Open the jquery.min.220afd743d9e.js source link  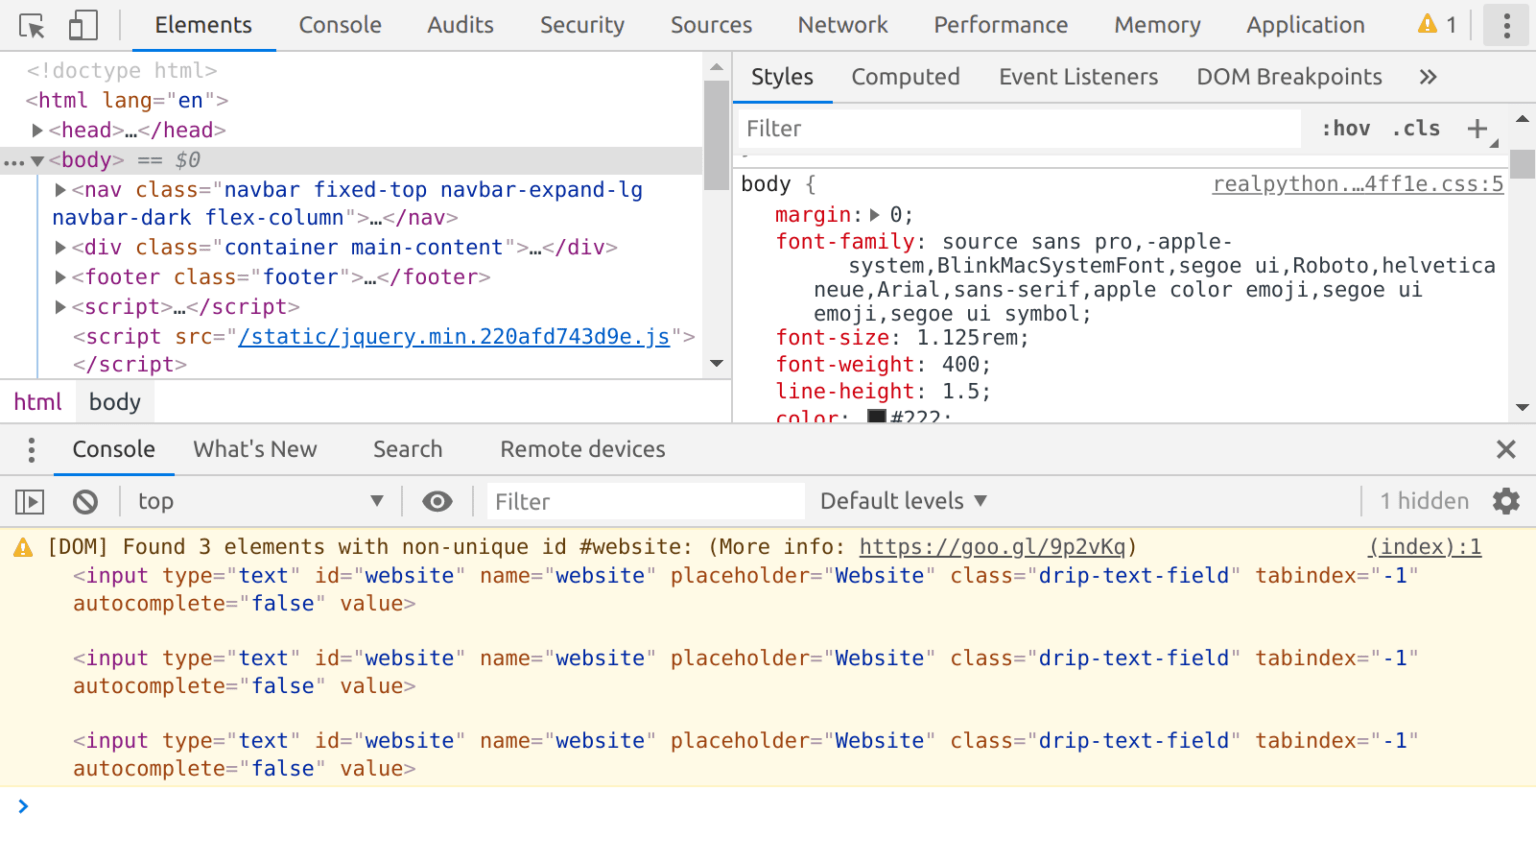click(453, 337)
